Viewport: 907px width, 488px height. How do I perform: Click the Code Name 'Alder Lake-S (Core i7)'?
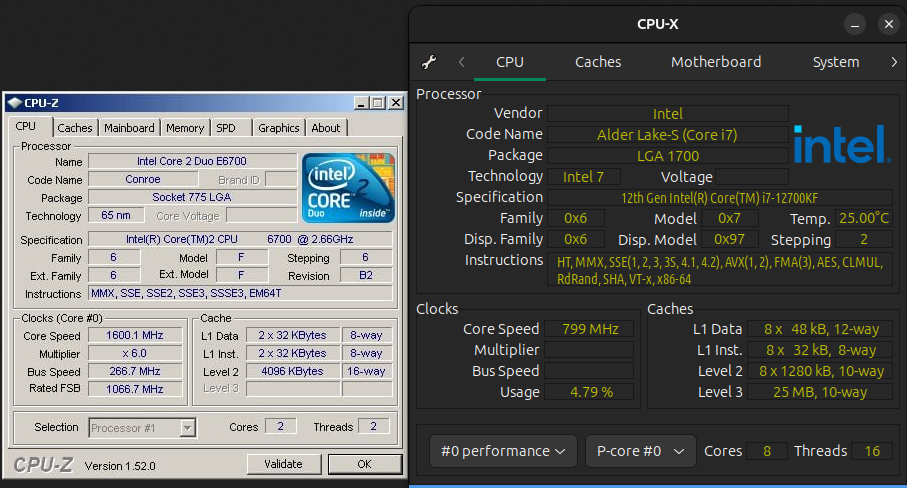click(668, 135)
